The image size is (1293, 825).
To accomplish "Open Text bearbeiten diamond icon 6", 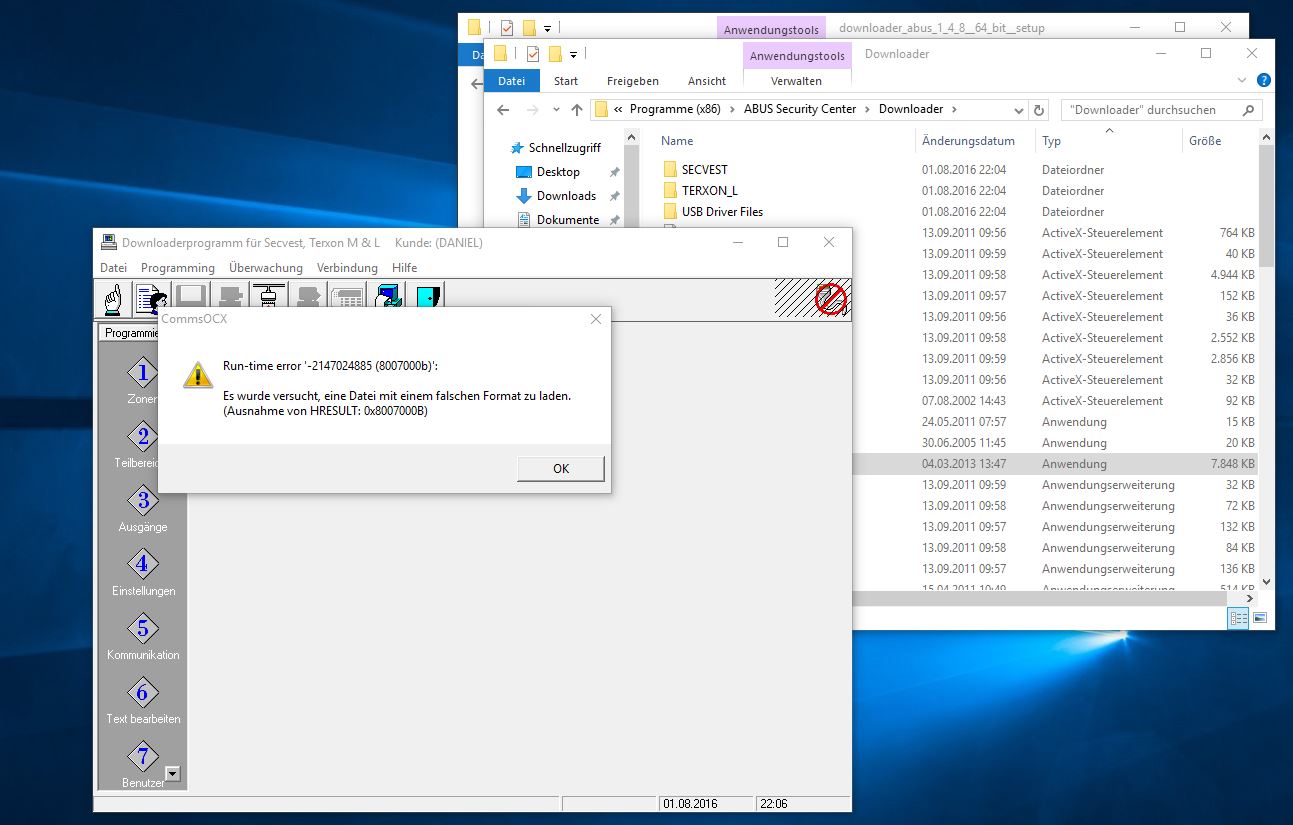I will pyautogui.click(x=142, y=692).
